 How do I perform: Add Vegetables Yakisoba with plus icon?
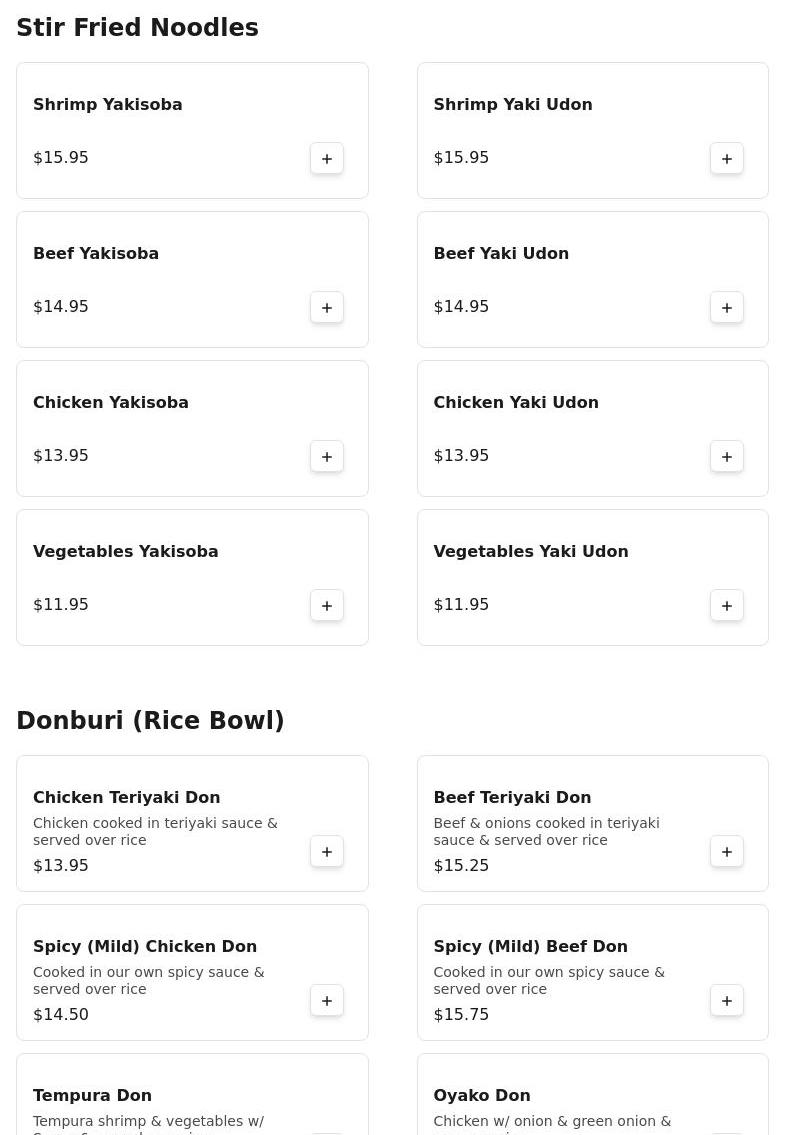pos(327,606)
